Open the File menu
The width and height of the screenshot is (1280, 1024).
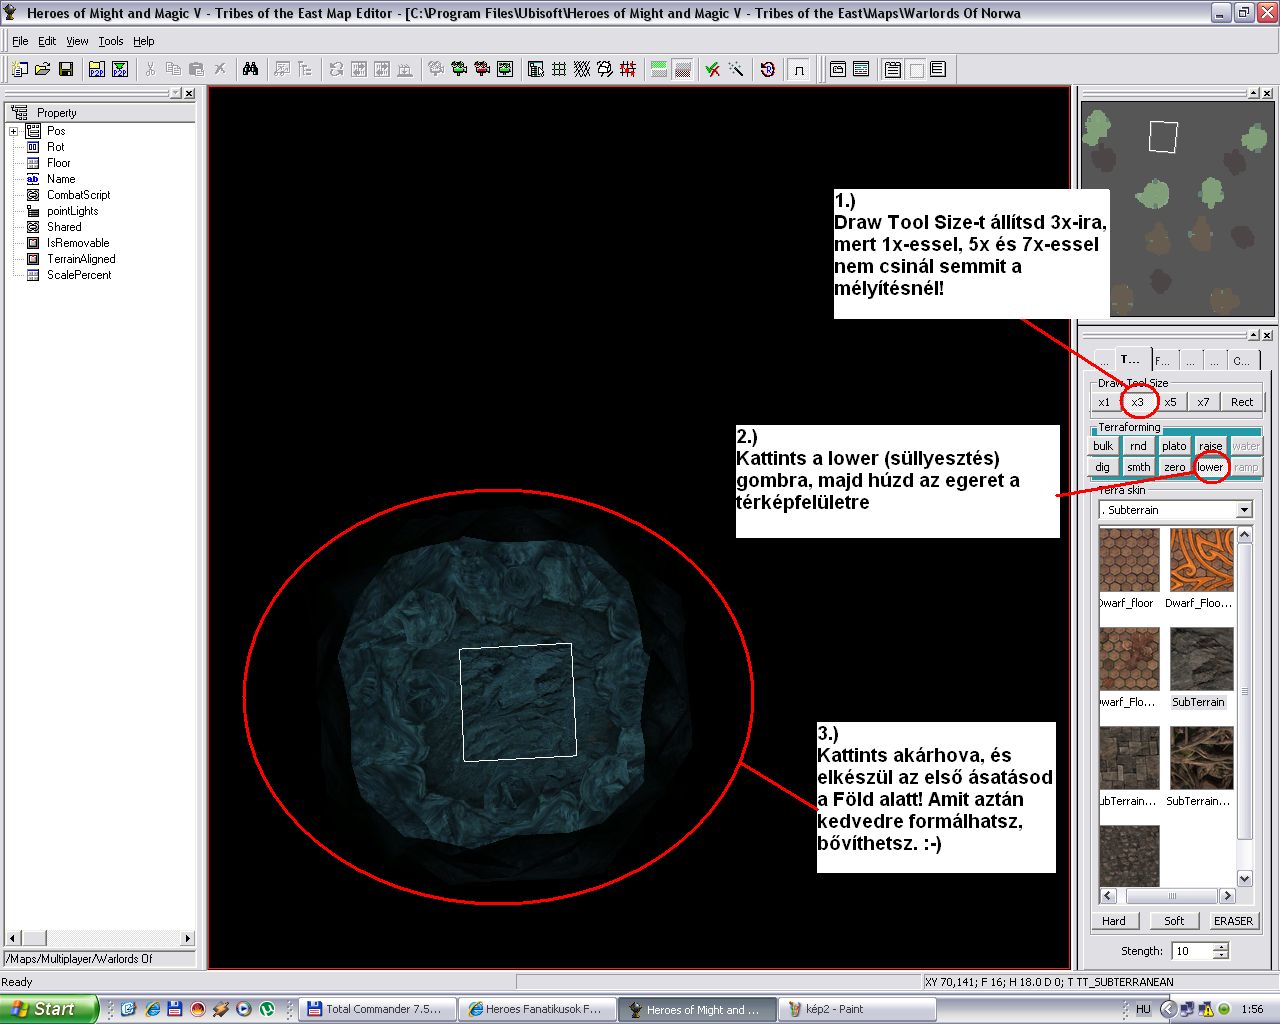click(x=20, y=41)
